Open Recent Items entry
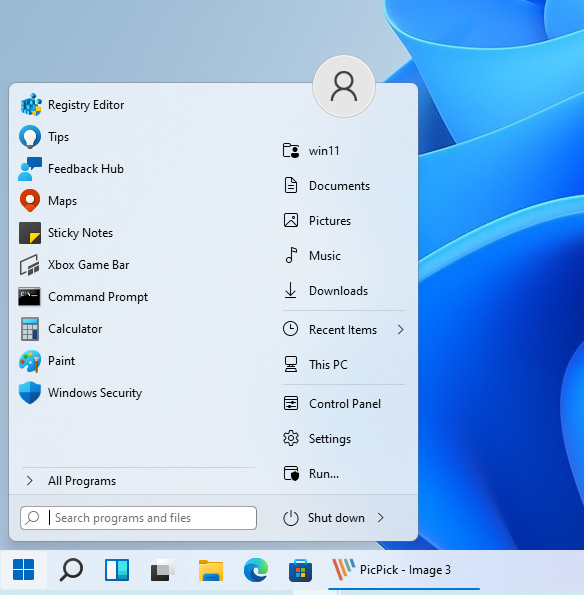The image size is (584, 595). (x=344, y=330)
